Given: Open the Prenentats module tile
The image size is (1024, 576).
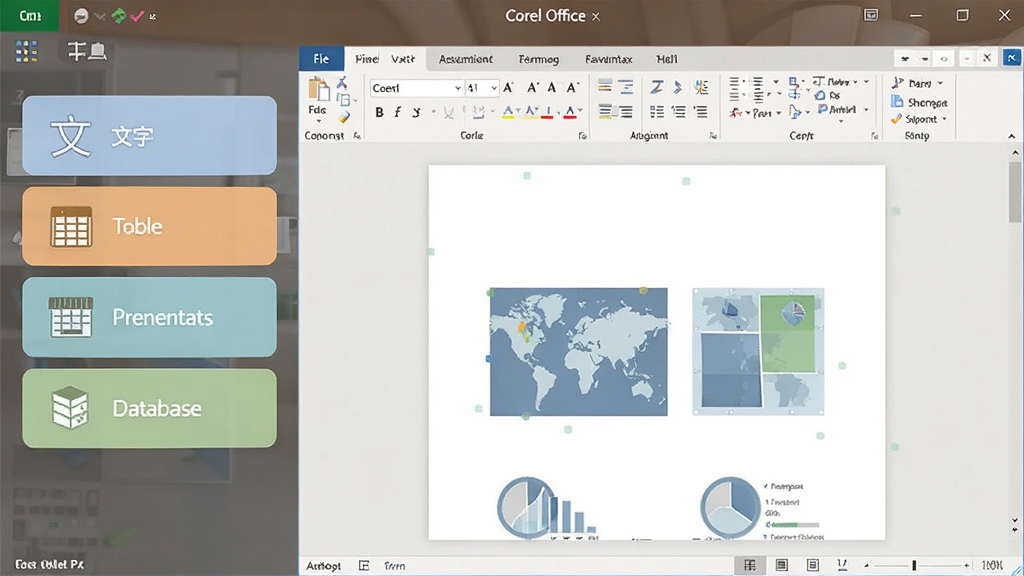Looking at the screenshot, I should pyautogui.click(x=150, y=317).
